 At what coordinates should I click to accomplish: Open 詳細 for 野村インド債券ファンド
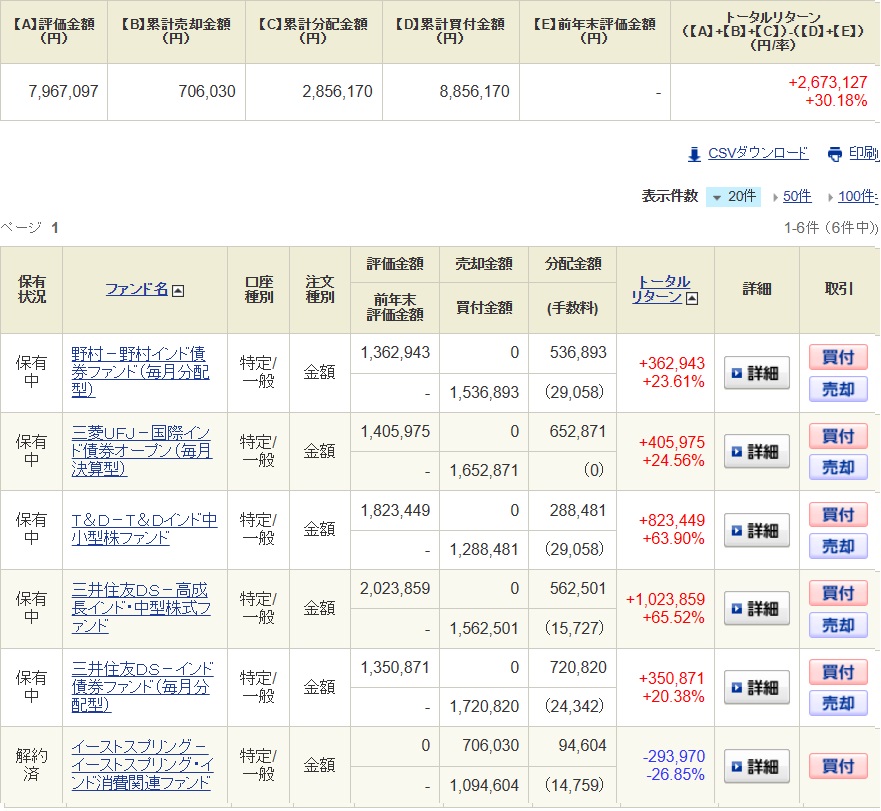756,373
